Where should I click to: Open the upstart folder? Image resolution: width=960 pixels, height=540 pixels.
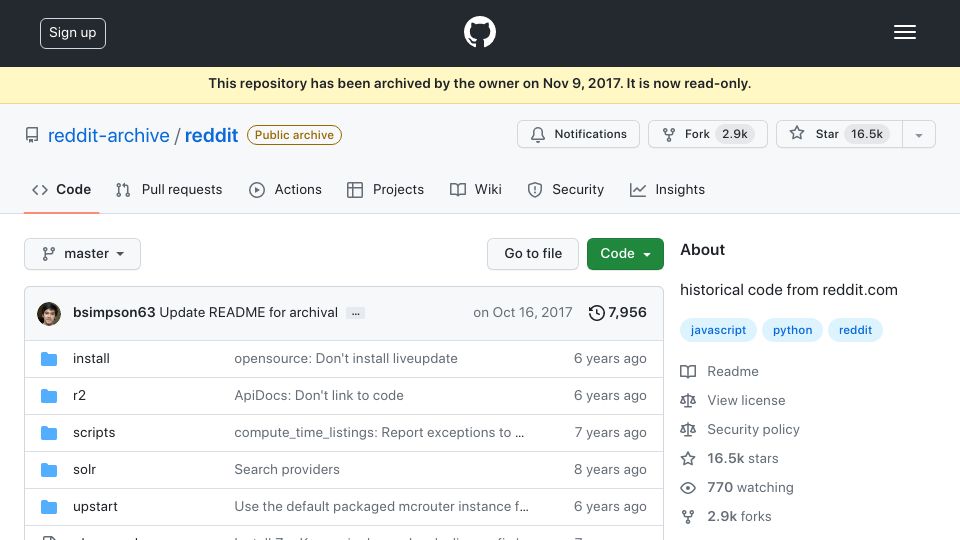(95, 507)
